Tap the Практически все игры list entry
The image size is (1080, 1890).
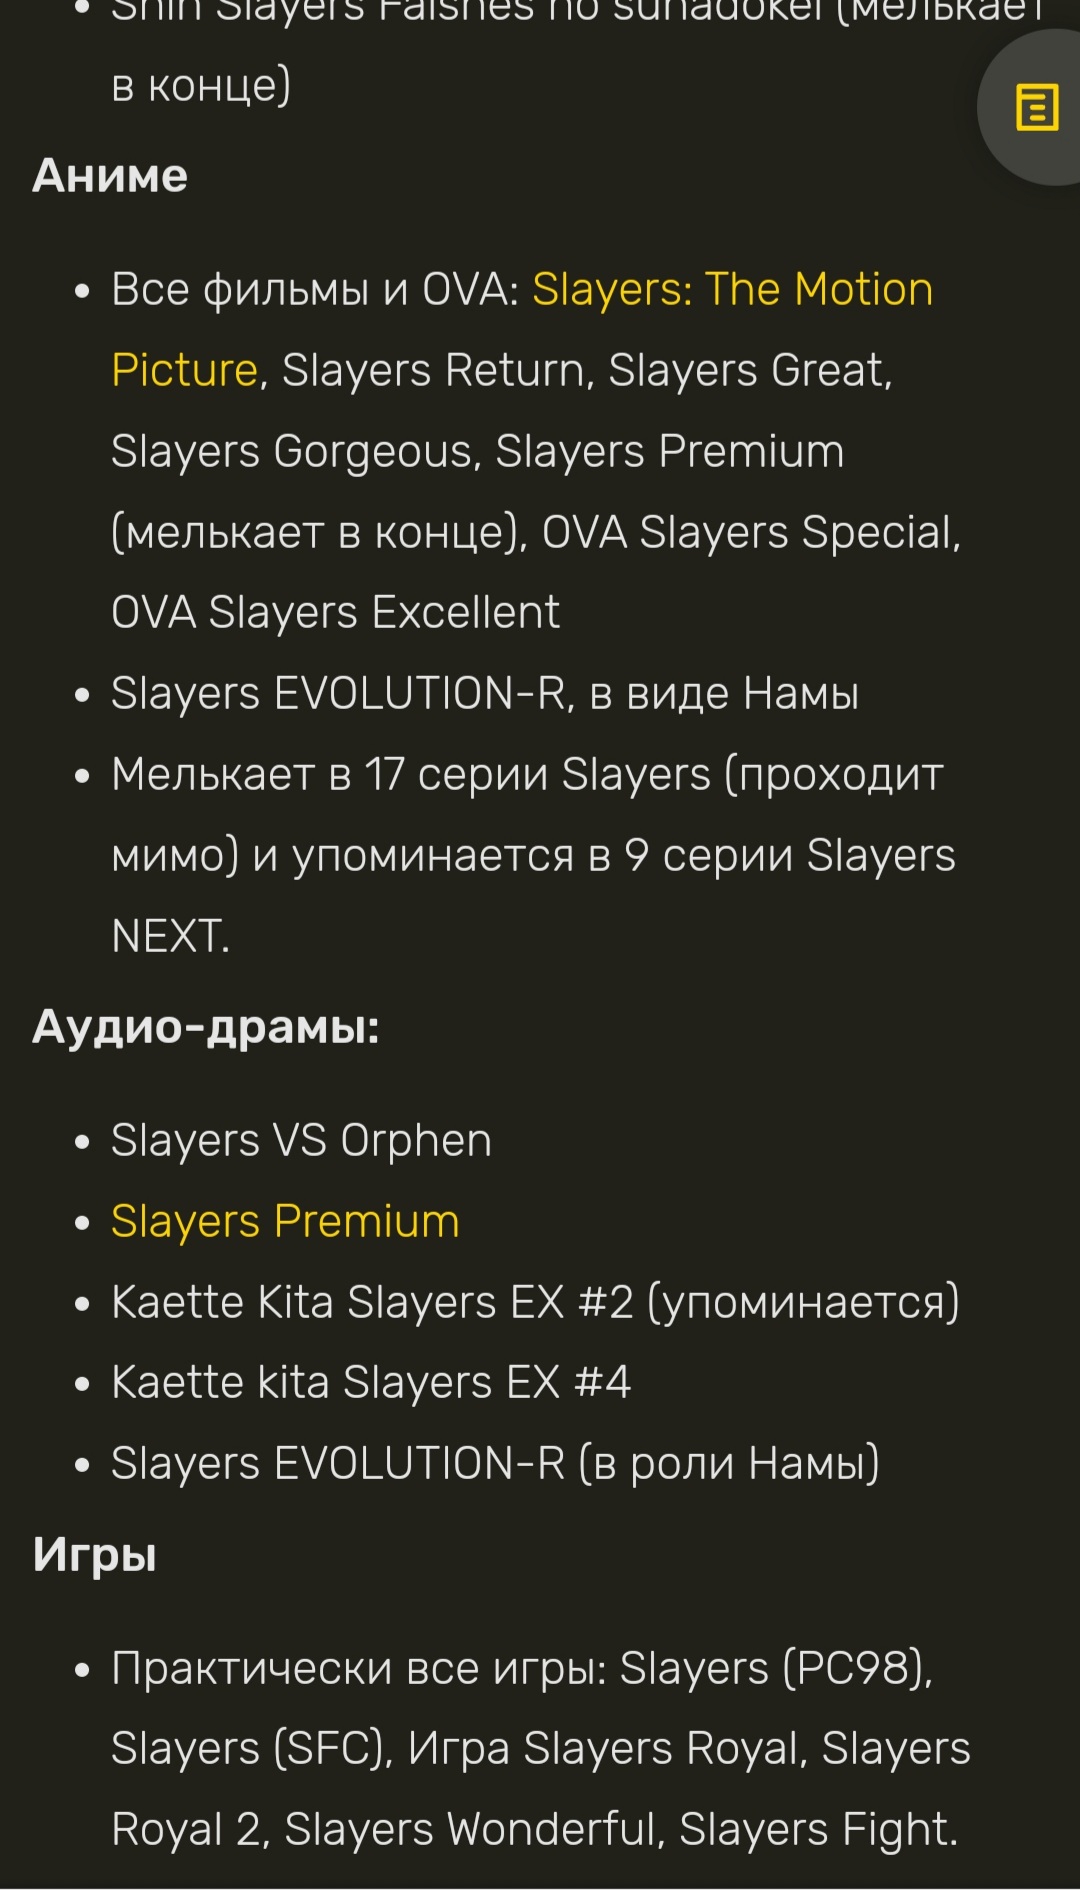point(541,1748)
